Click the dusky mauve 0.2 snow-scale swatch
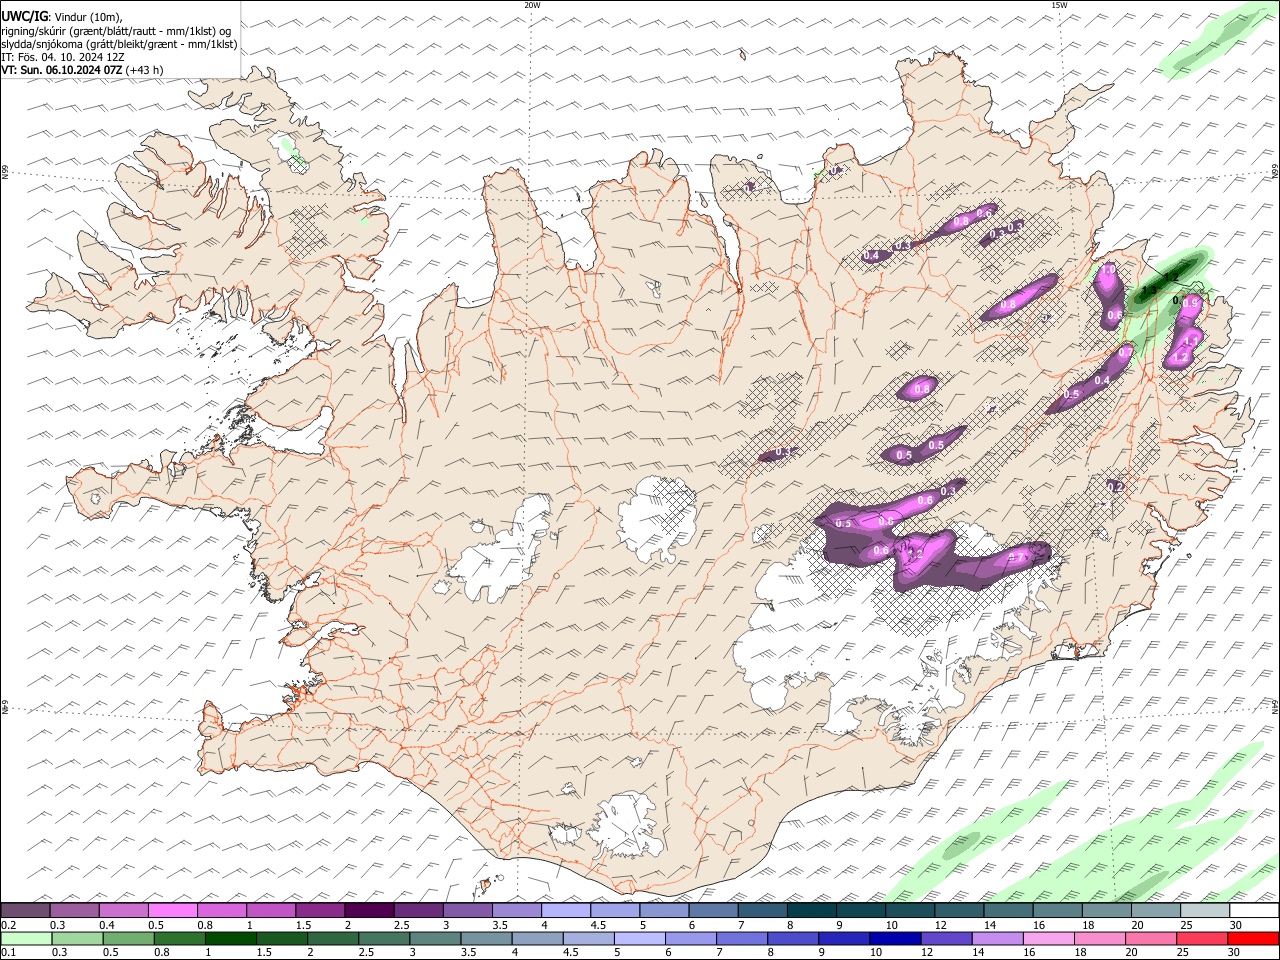The height and width of the screenshot is (960, 1280). 25,910
